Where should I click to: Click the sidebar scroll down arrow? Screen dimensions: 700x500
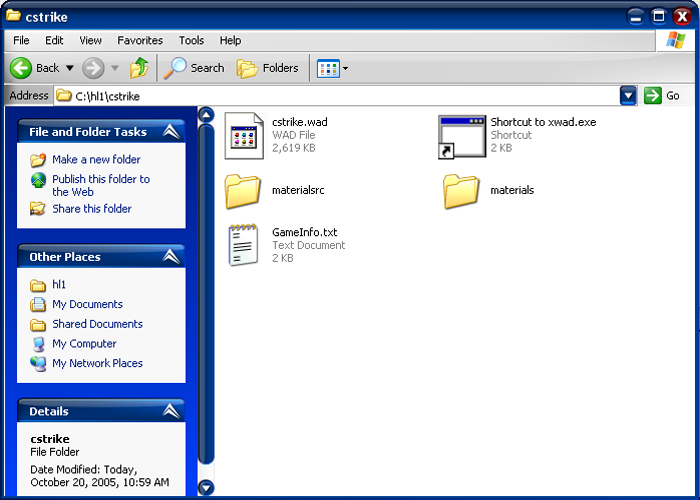pos(206,488)
